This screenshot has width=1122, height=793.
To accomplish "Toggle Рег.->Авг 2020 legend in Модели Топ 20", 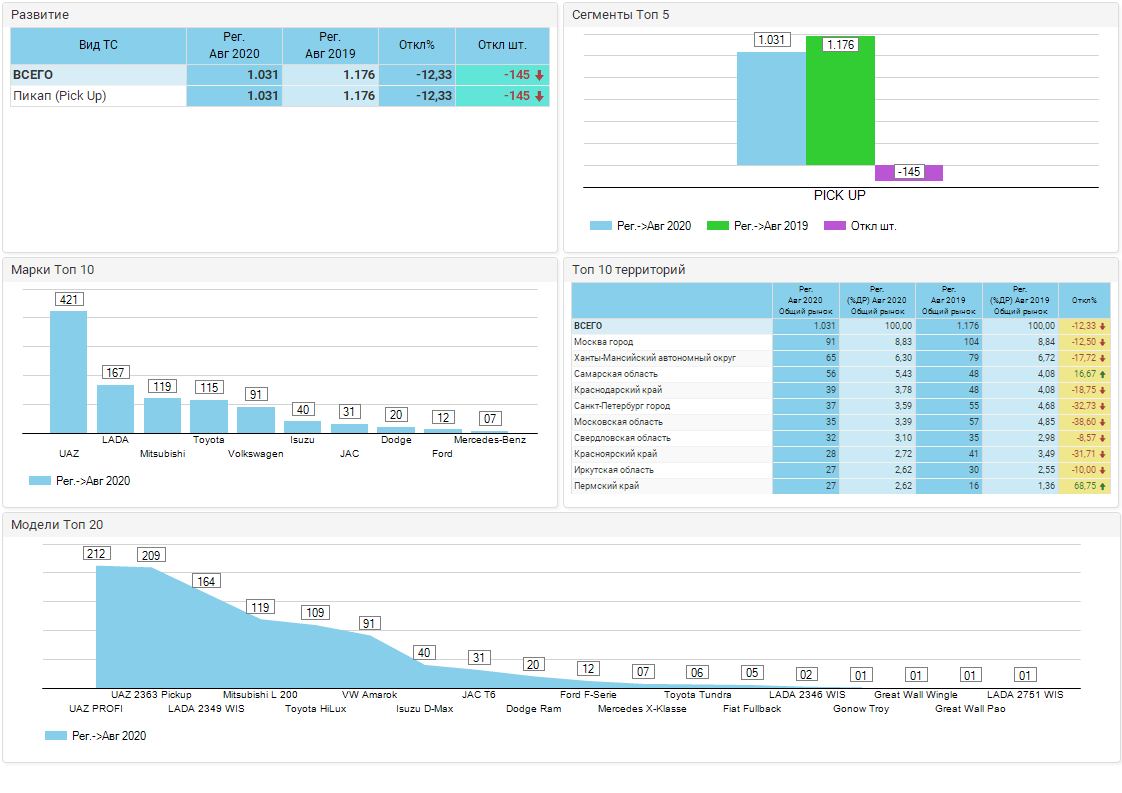I will click(x=96, y=736).
